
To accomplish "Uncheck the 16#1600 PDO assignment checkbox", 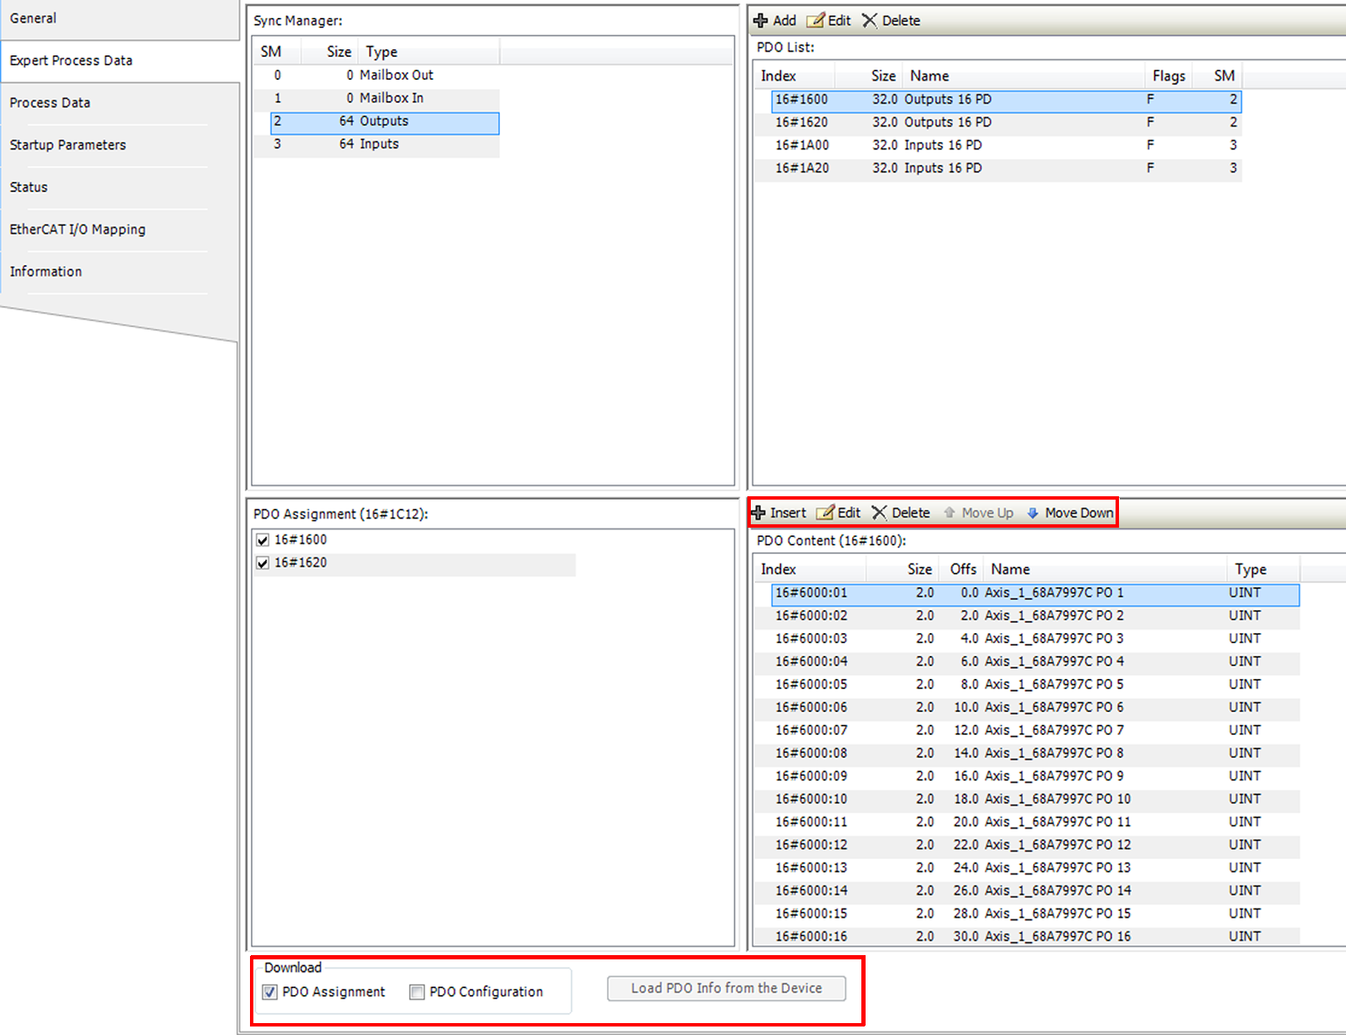I will [x=263, y=540].
